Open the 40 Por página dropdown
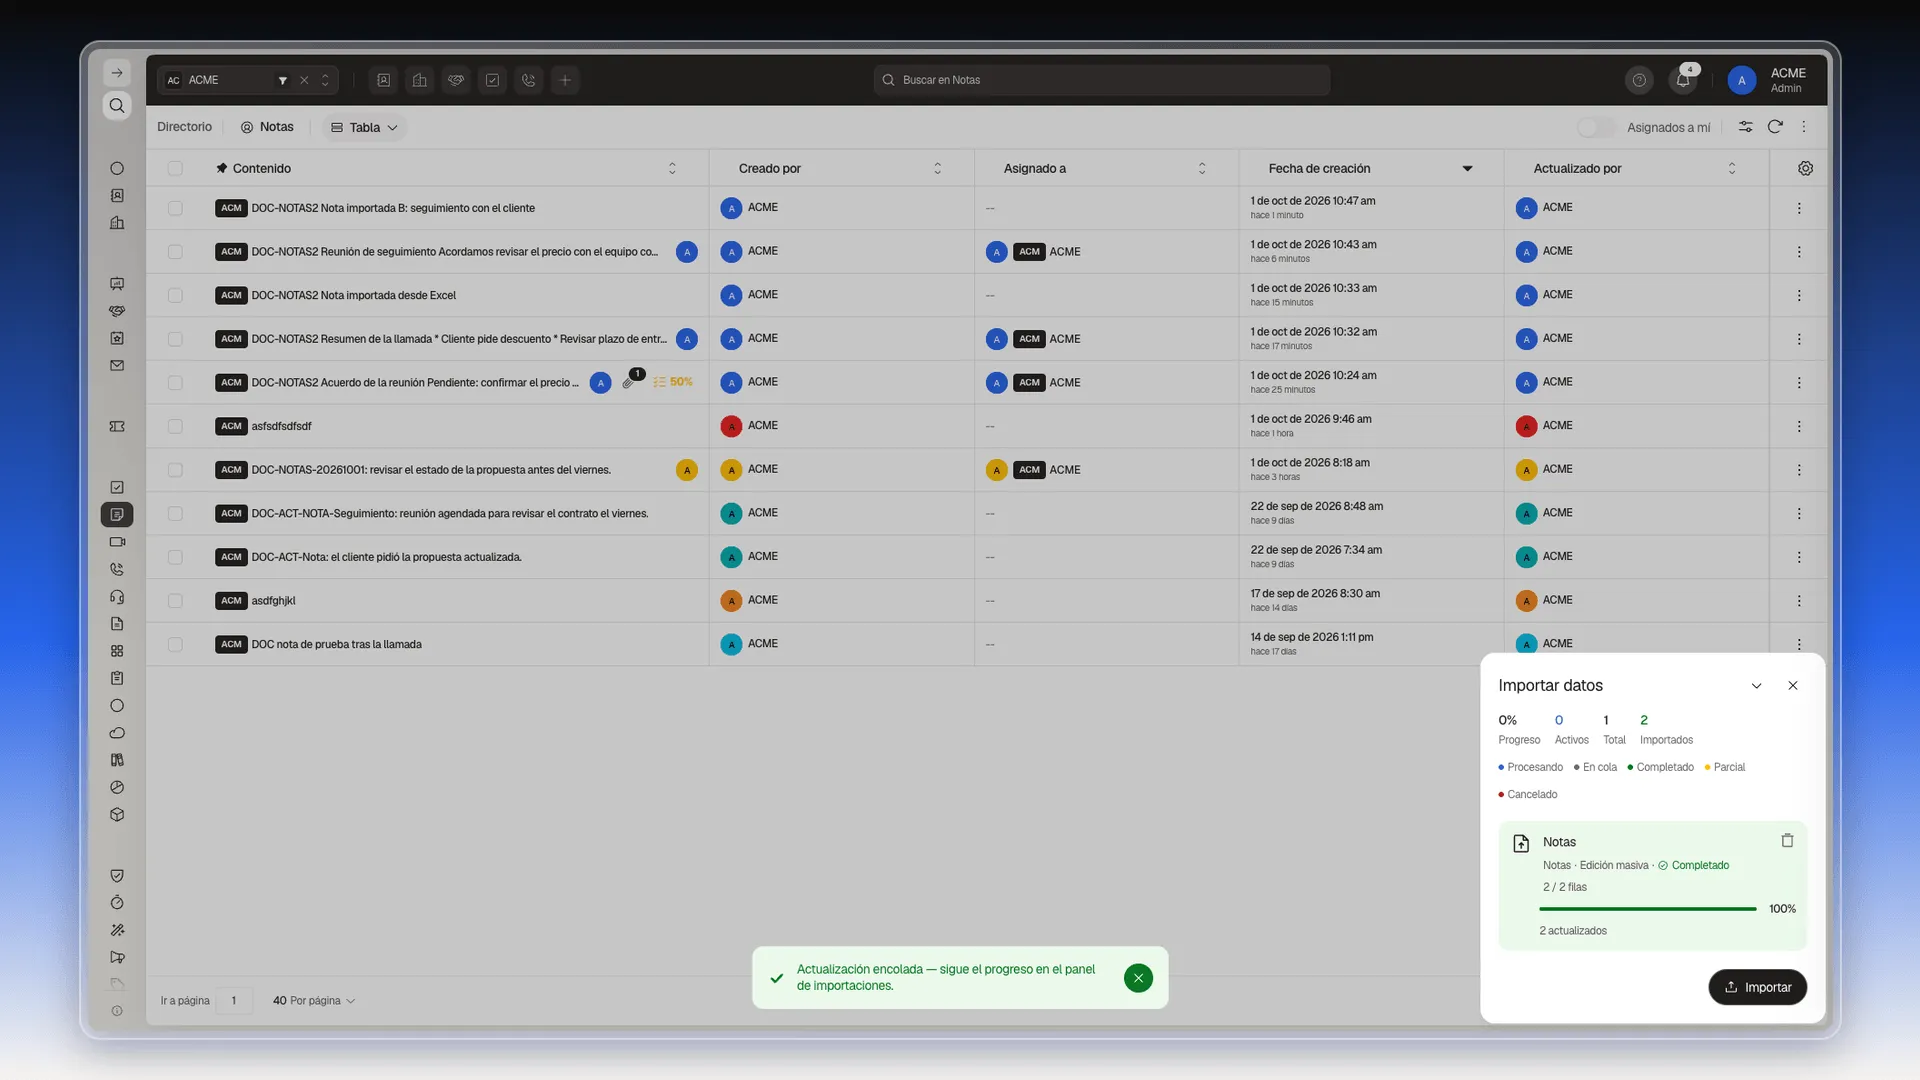1920x1080 pixels. [314, 1000]
